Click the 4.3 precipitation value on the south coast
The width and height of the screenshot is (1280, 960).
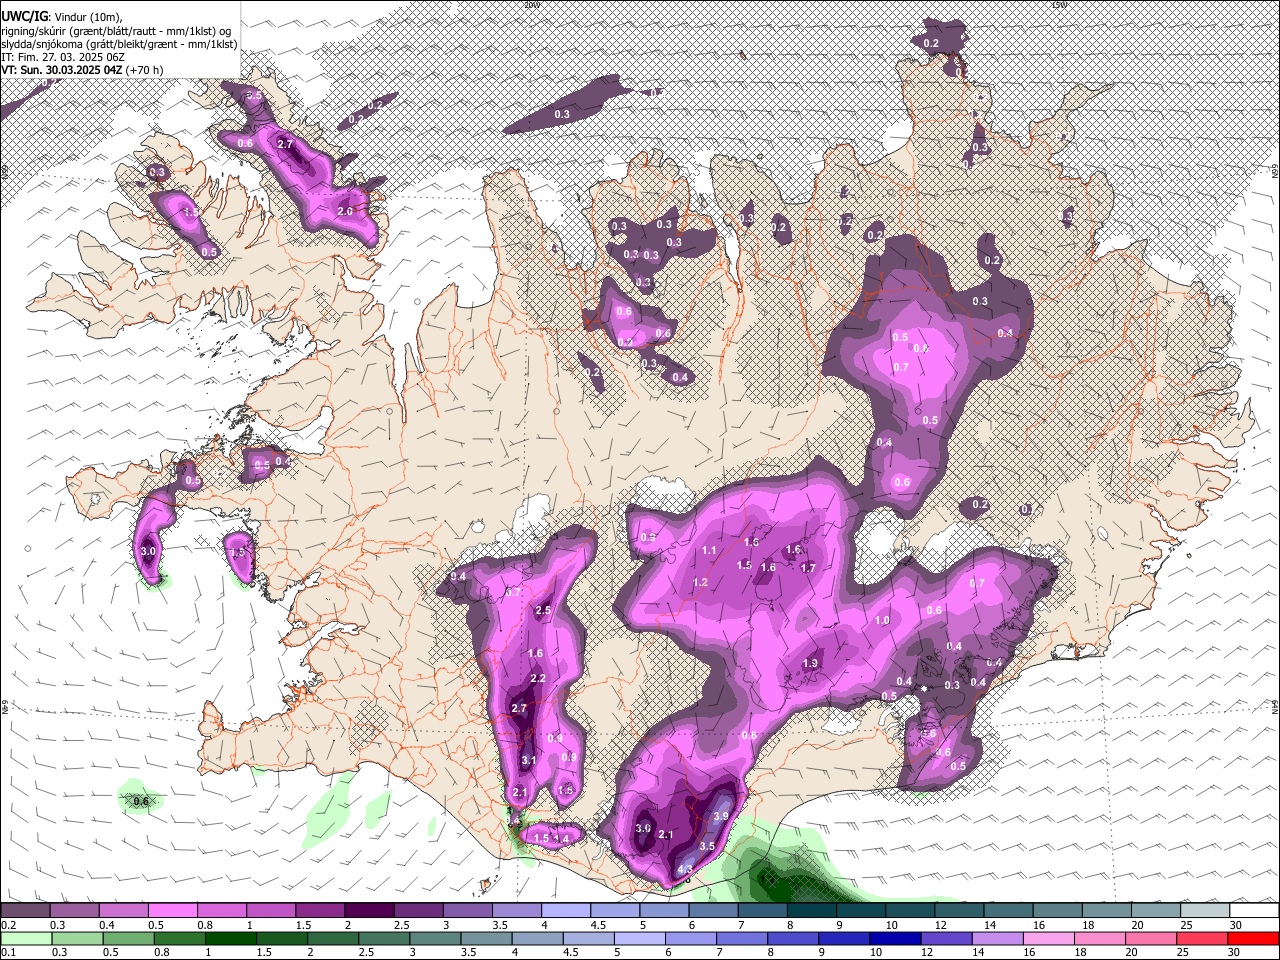tap(685, 869)
